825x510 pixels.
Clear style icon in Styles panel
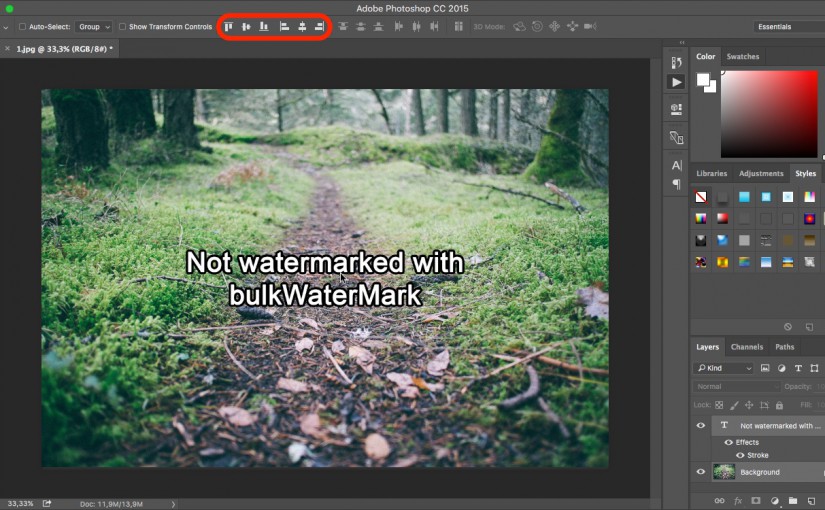pyautogui.click(x=788, y=327)
